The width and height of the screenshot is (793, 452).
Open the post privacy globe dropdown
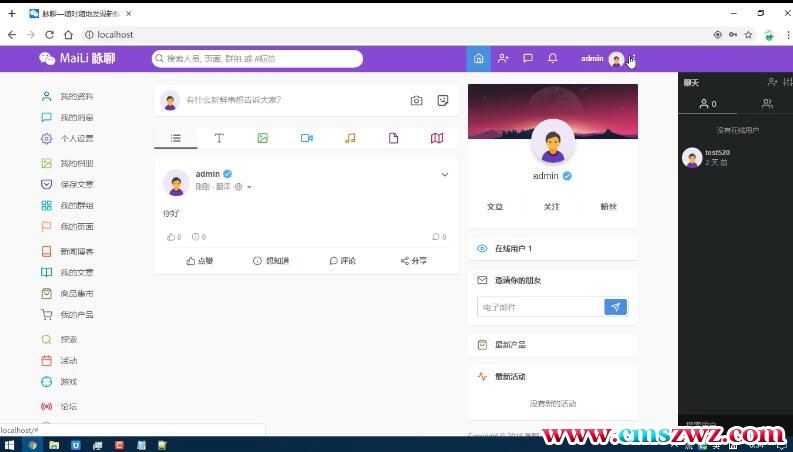(x=242, y=187)
